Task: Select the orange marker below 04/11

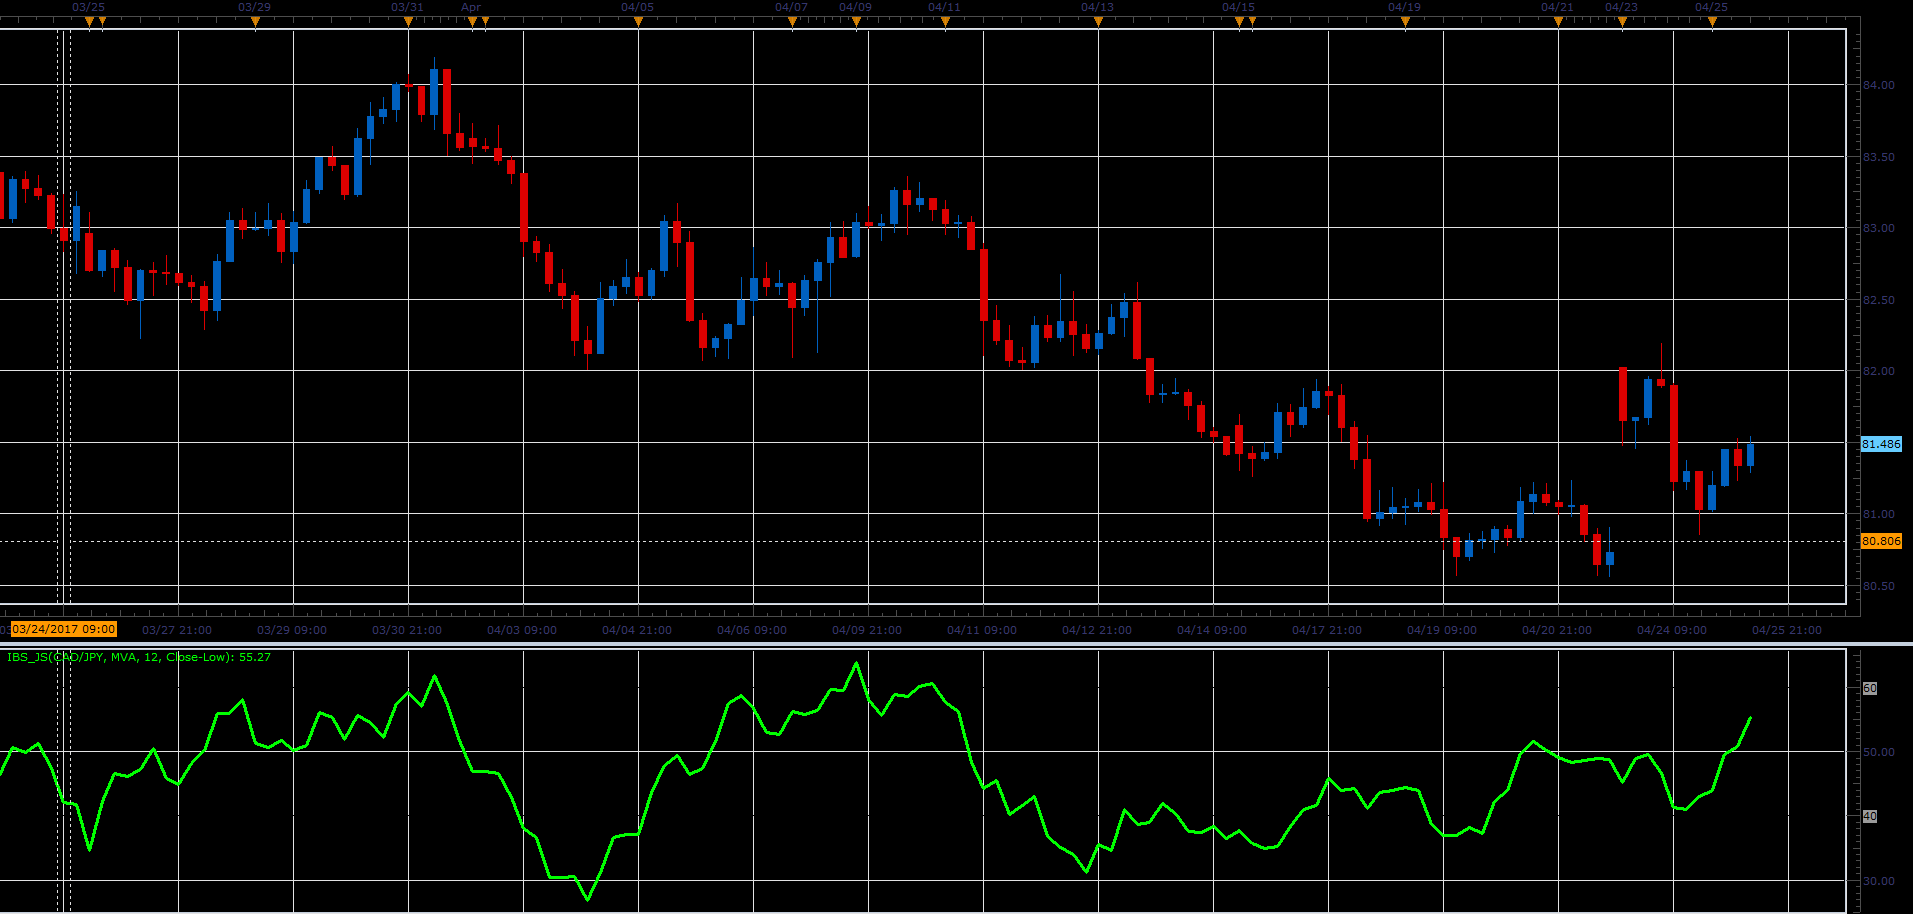Action: point(945,22)
